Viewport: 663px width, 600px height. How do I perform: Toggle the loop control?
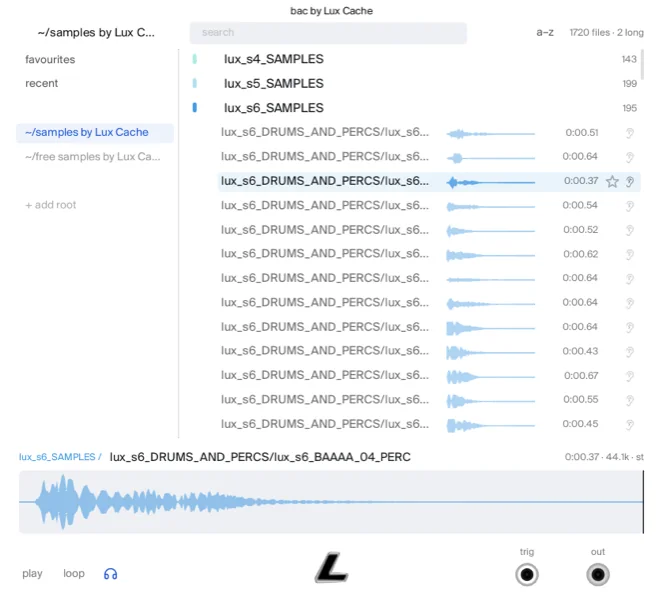pyautogui.click(x=74, y=573)
